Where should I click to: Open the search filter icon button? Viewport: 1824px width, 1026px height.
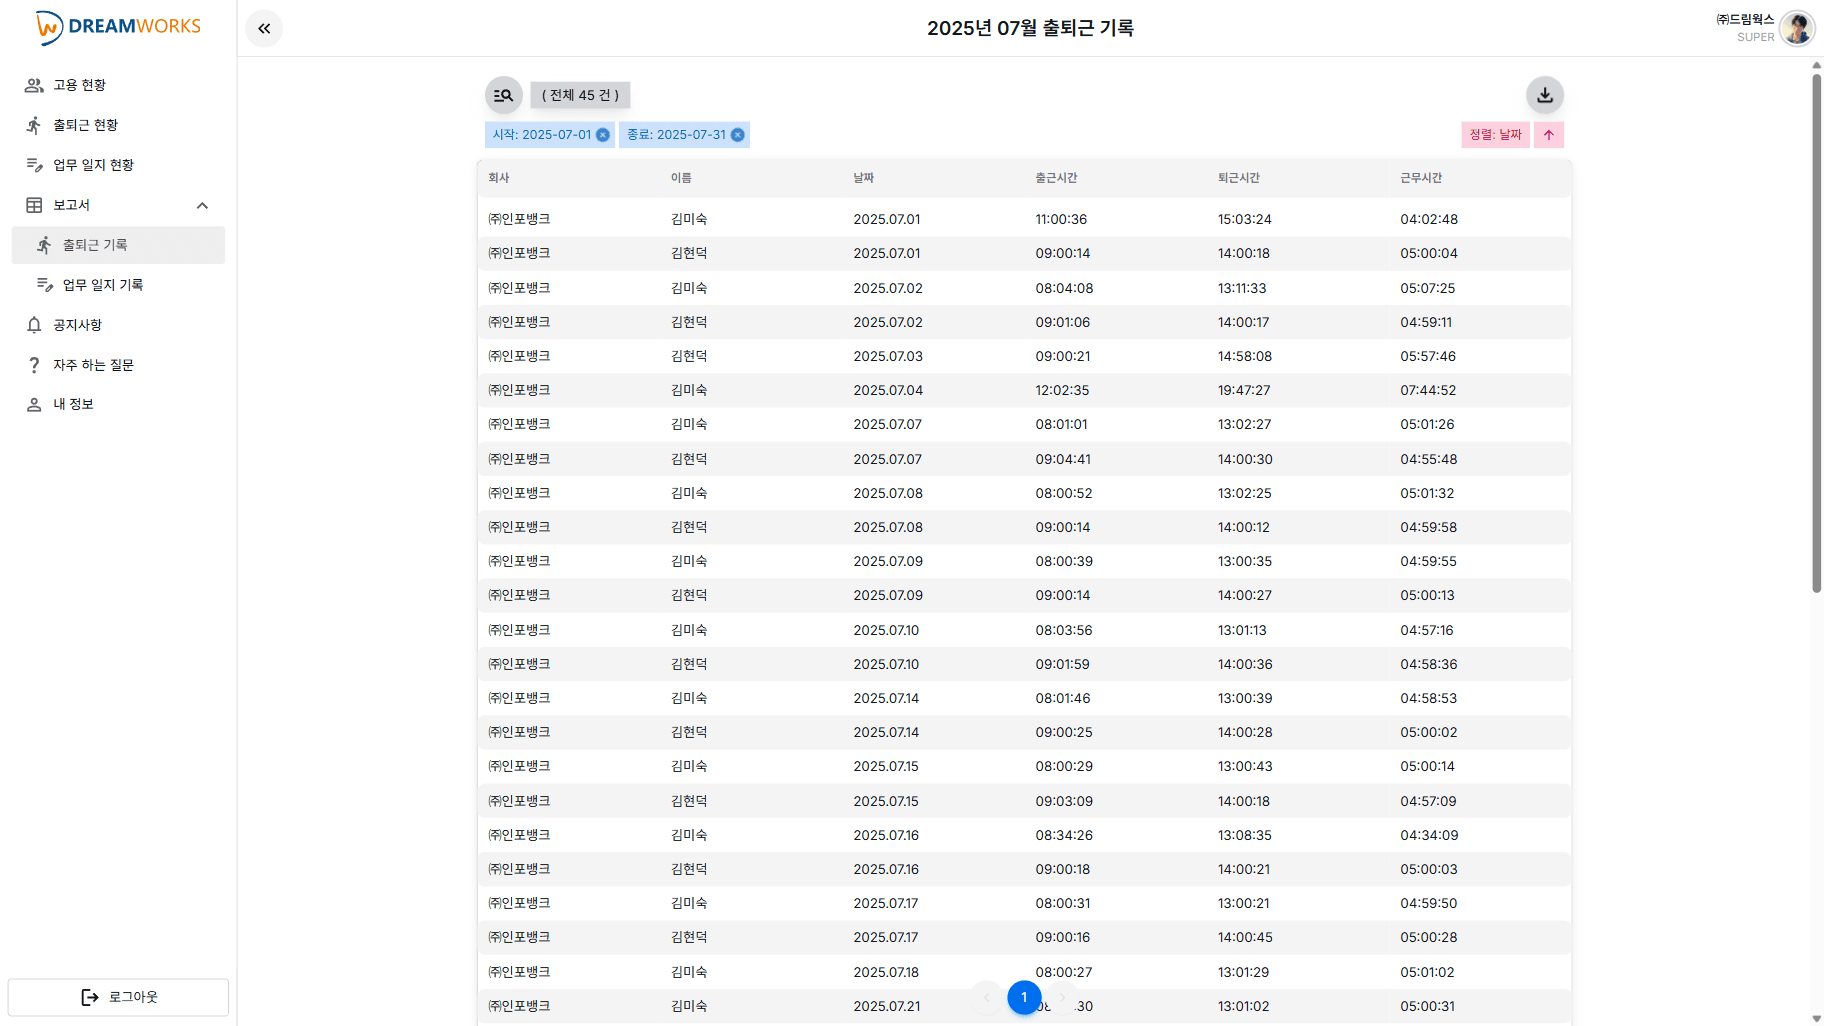click(503, 95)
